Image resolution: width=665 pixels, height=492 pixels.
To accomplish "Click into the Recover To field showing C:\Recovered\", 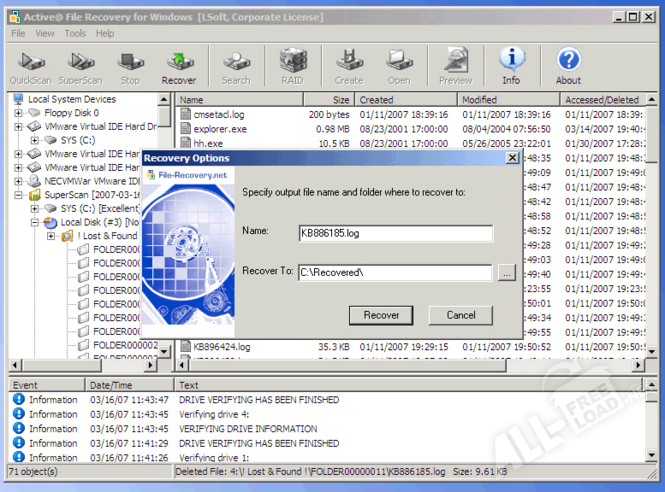I will click(395, 273).
